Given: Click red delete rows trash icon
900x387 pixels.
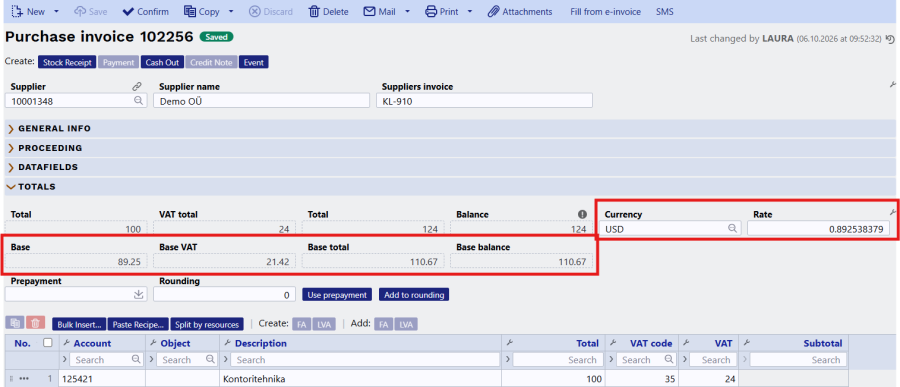Looking at the screenshot, I should tap(36, 323).
